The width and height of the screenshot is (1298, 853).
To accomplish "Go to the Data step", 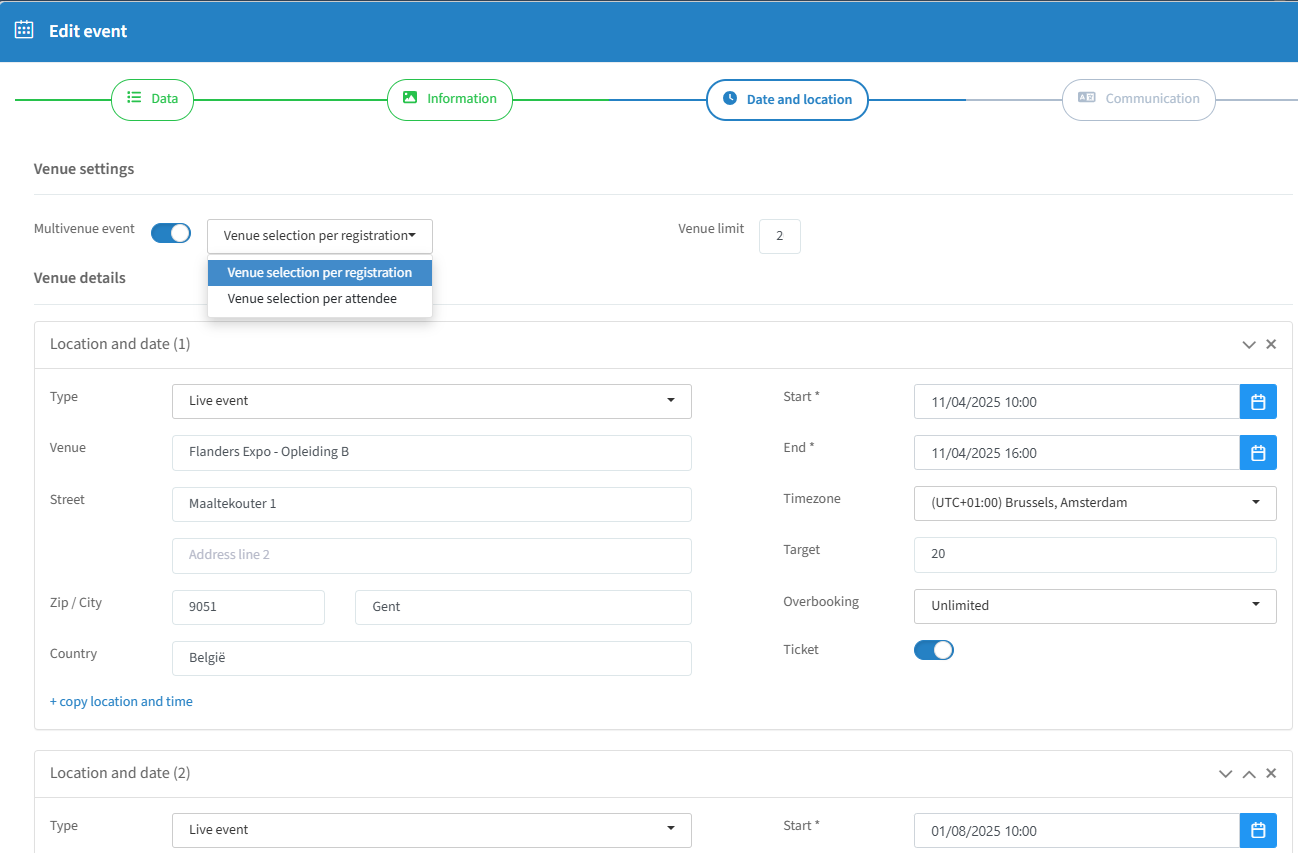I will click(x=152, y=100).
